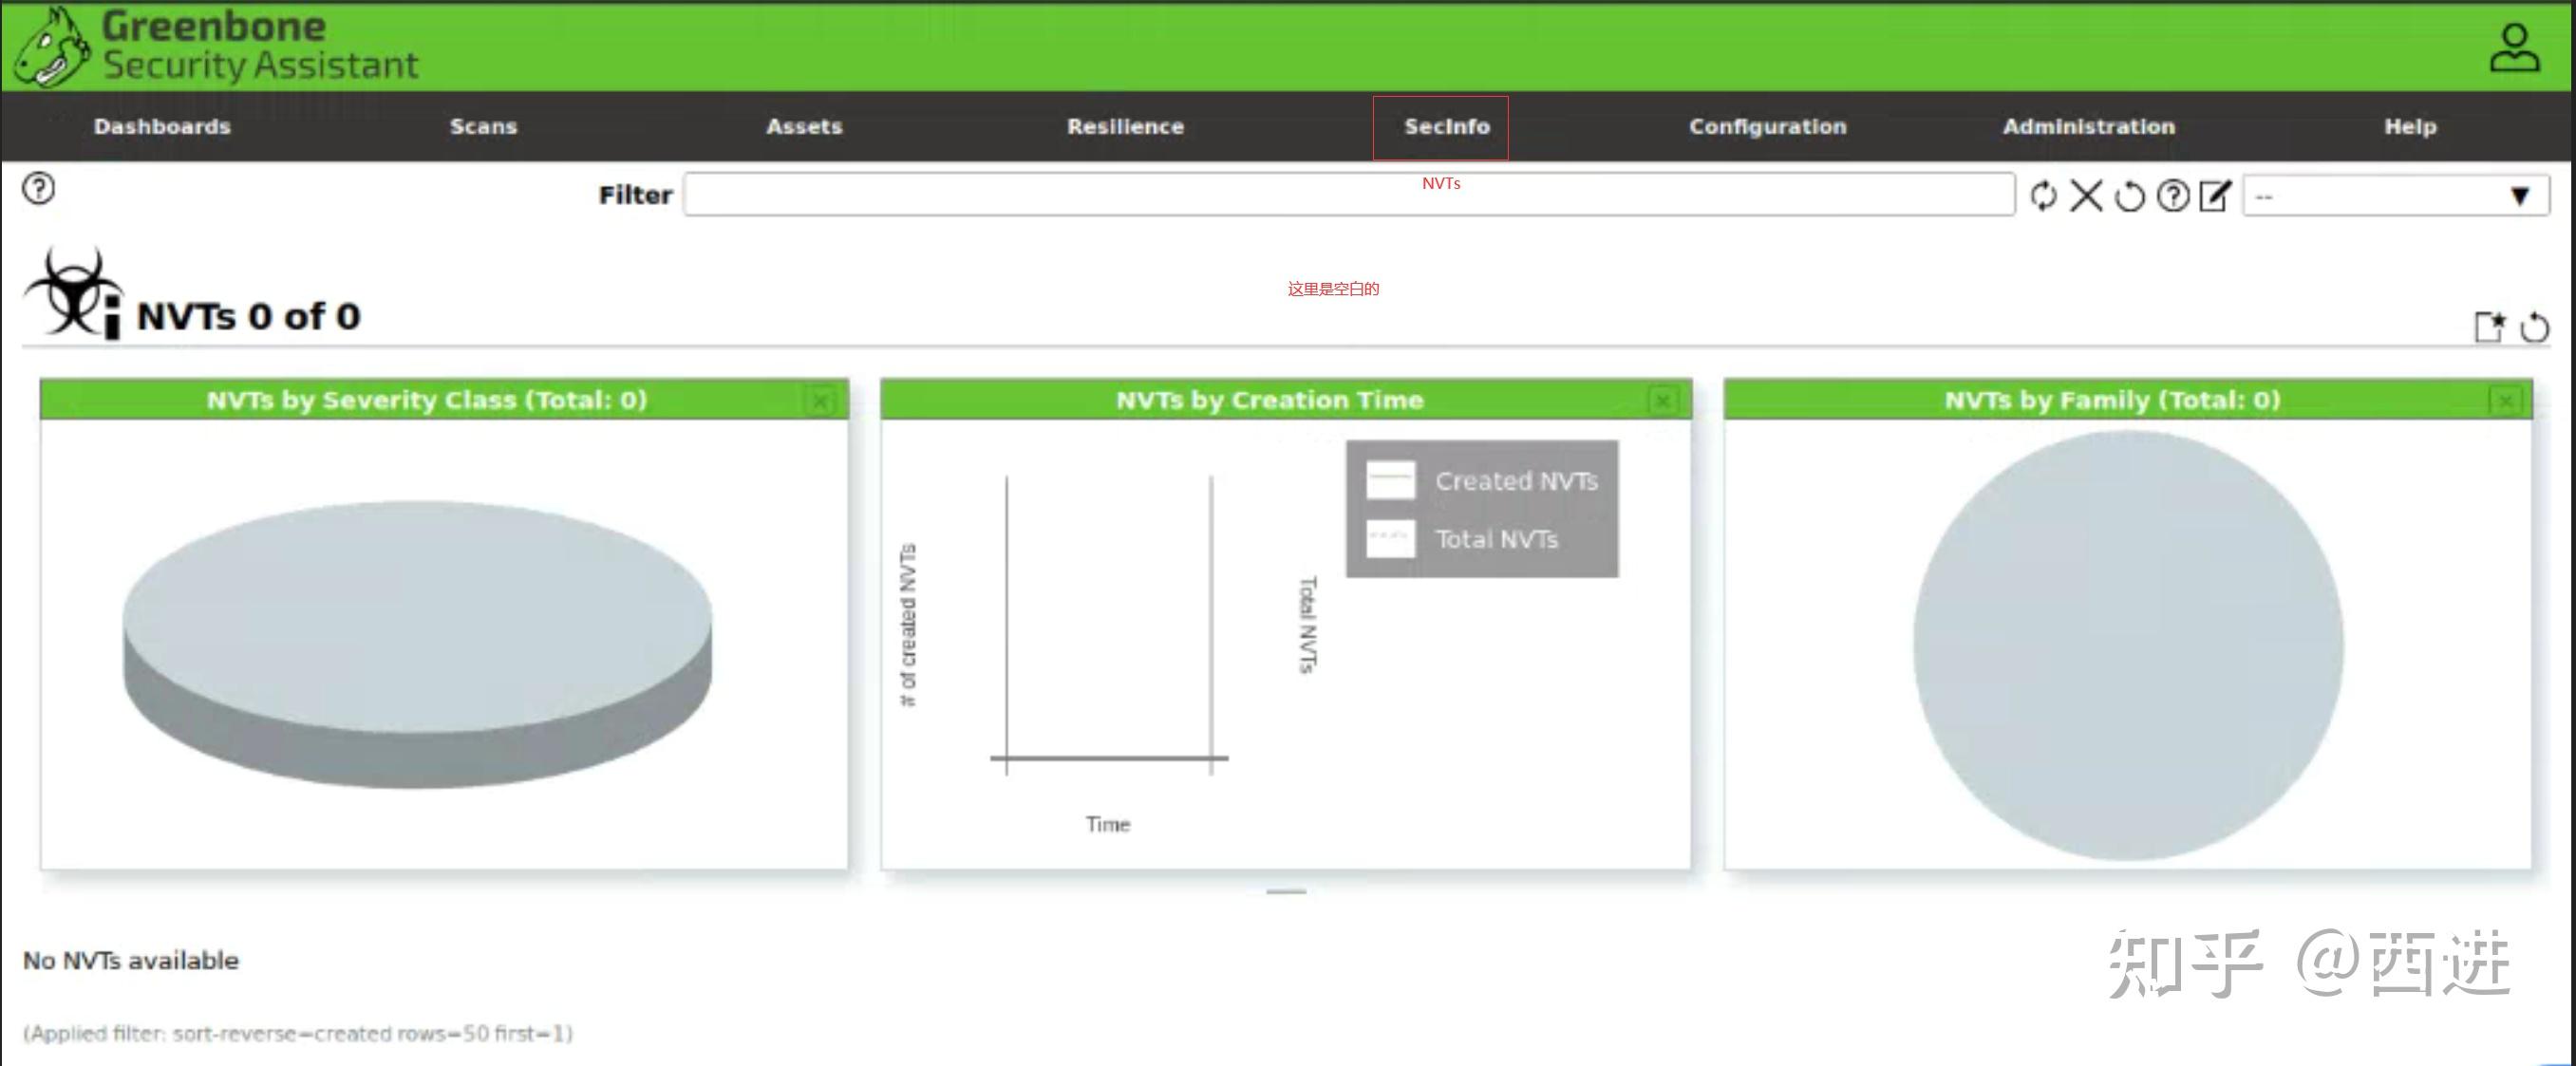Close NVTs by Severity Class panel

[820, 402]
